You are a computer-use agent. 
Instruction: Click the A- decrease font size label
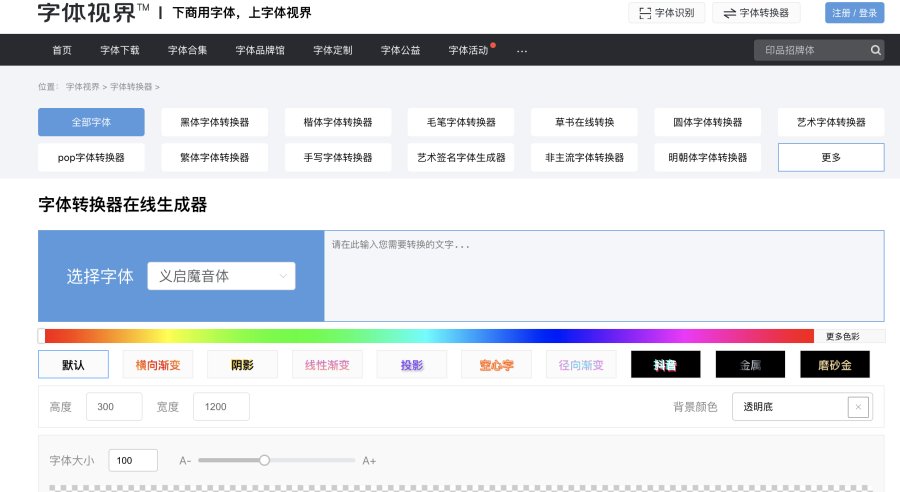pos(185,461)
